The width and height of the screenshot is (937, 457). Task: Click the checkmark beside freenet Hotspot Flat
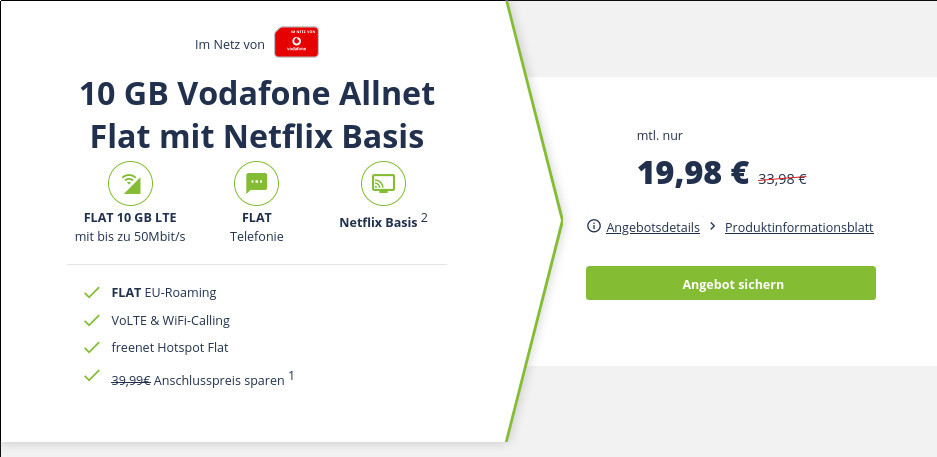point(93,348)
